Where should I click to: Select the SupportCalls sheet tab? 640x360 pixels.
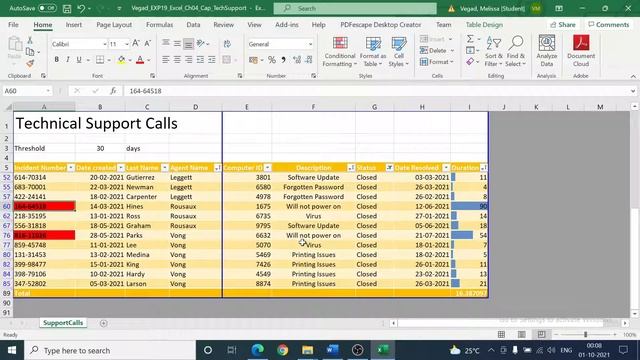pyautogui.click(x=63, y=323)
